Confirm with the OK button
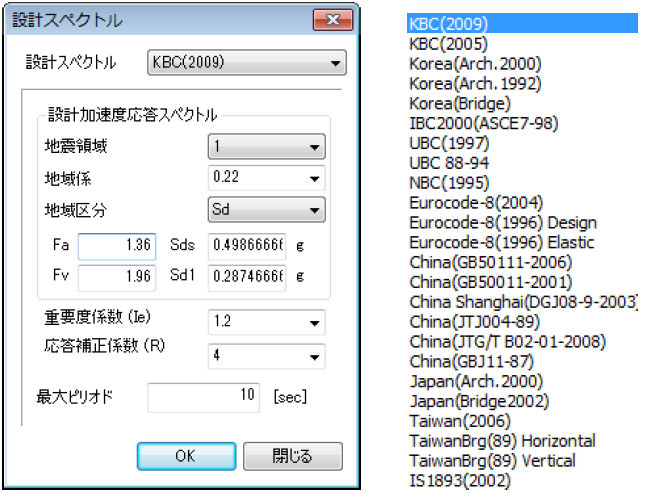 pos(186,456)
